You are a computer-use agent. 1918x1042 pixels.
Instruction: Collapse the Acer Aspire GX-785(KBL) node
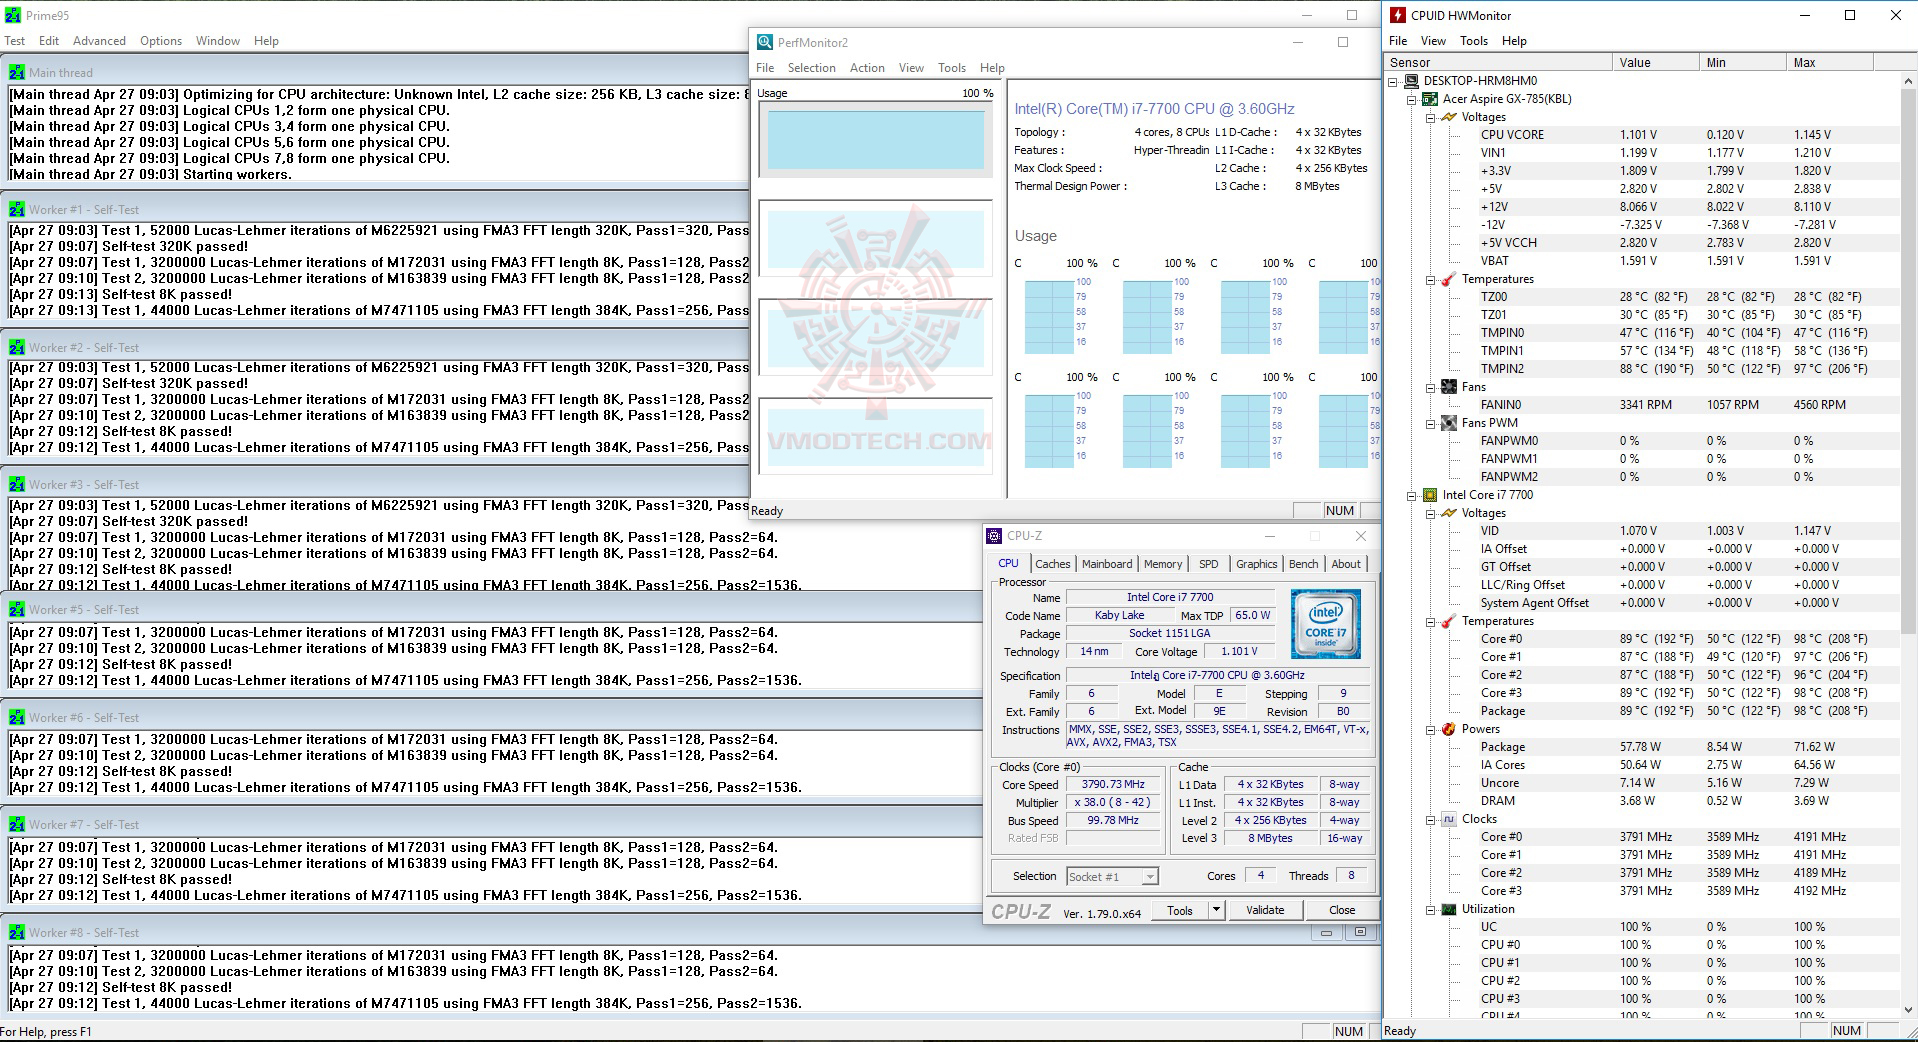(1412, 100)
